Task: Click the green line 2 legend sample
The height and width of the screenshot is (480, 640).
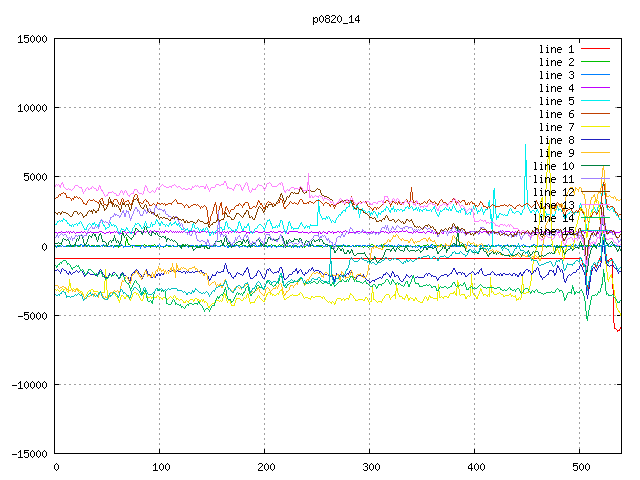Action: tap(595, 62)
